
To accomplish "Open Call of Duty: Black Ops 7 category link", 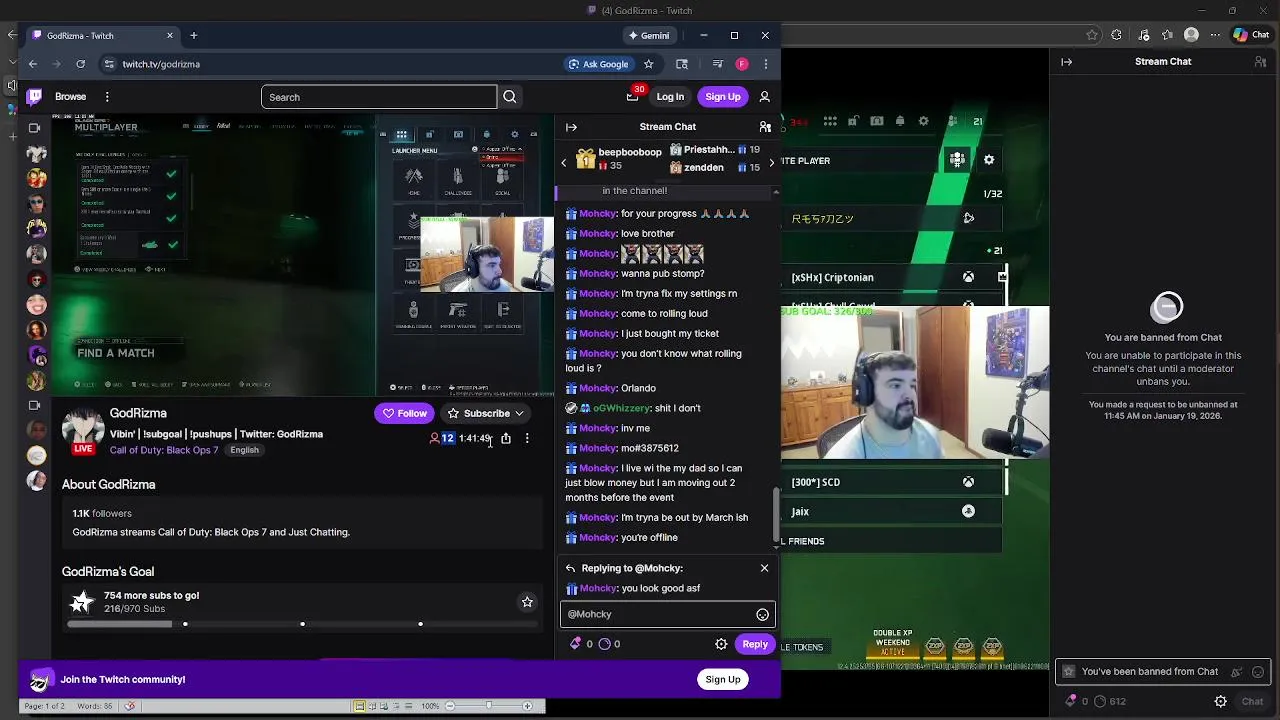I will tap(164, 450).
